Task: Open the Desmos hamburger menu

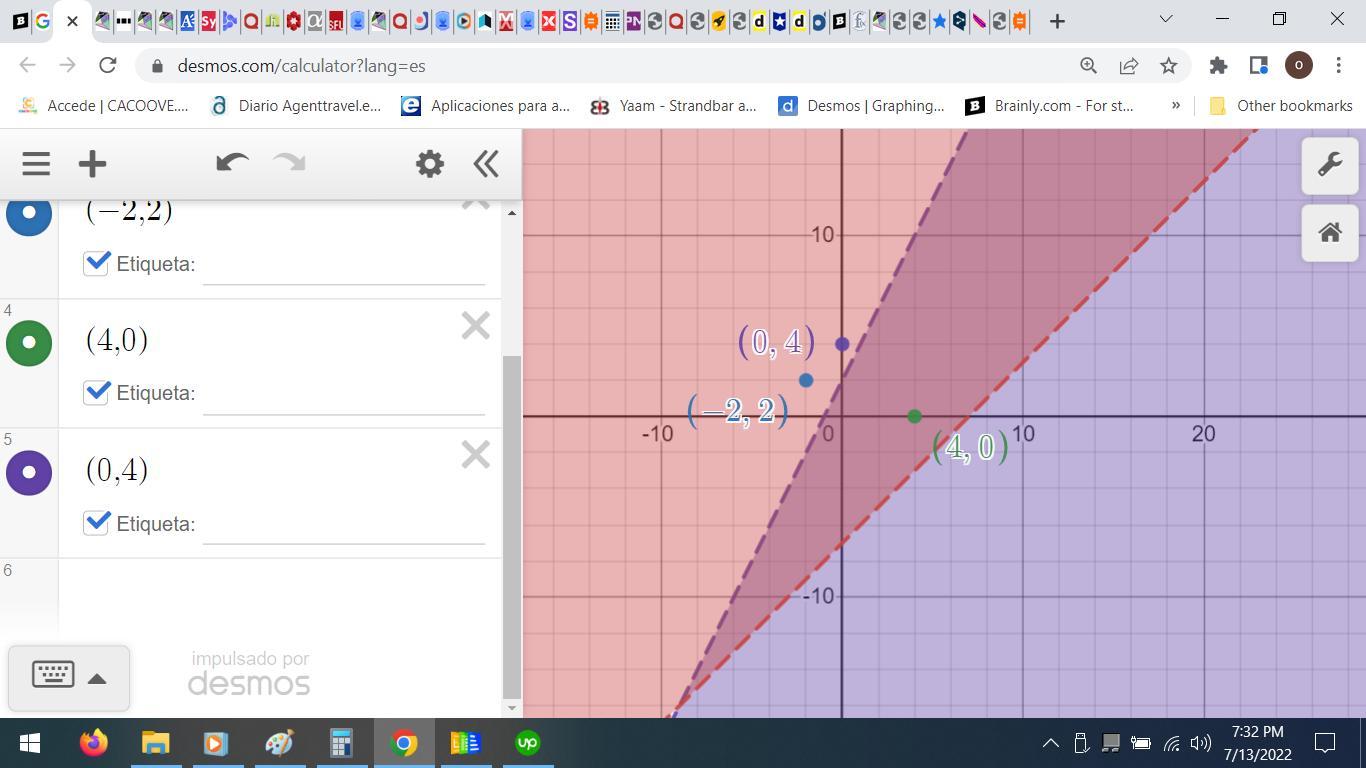Action: click(x=36, y=164)
